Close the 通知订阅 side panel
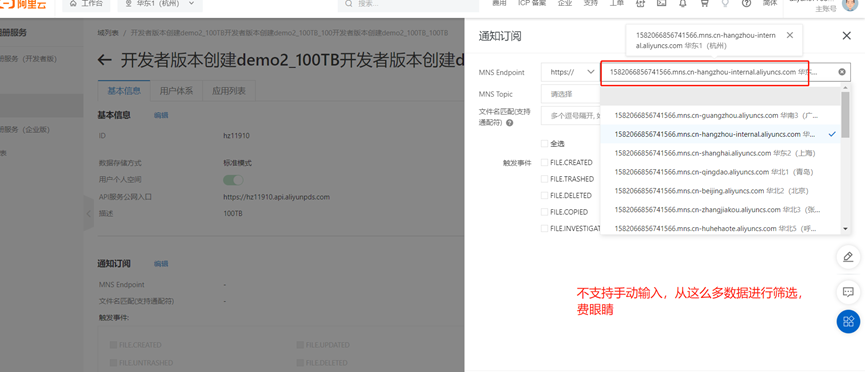The height and width of the screenshot is (372, 865). point(847,36)
